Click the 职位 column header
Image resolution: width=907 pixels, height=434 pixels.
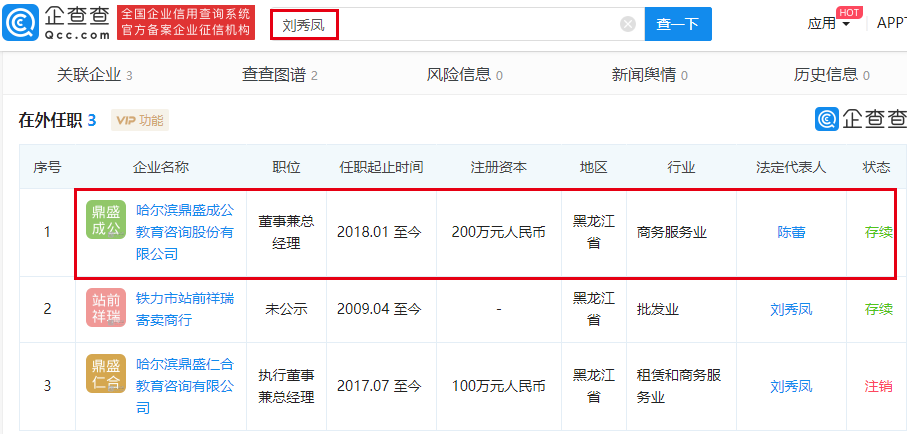click(286, 167)
